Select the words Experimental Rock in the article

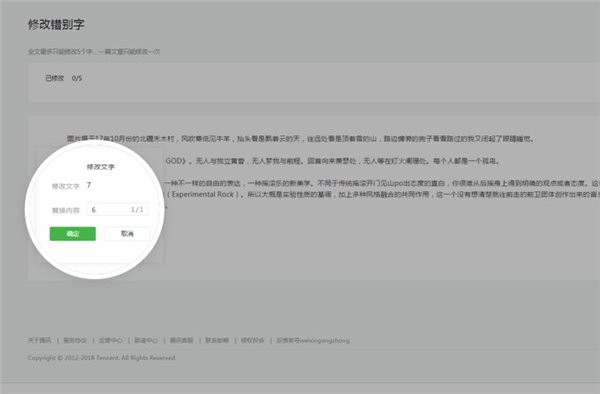[x=203, y=194]
